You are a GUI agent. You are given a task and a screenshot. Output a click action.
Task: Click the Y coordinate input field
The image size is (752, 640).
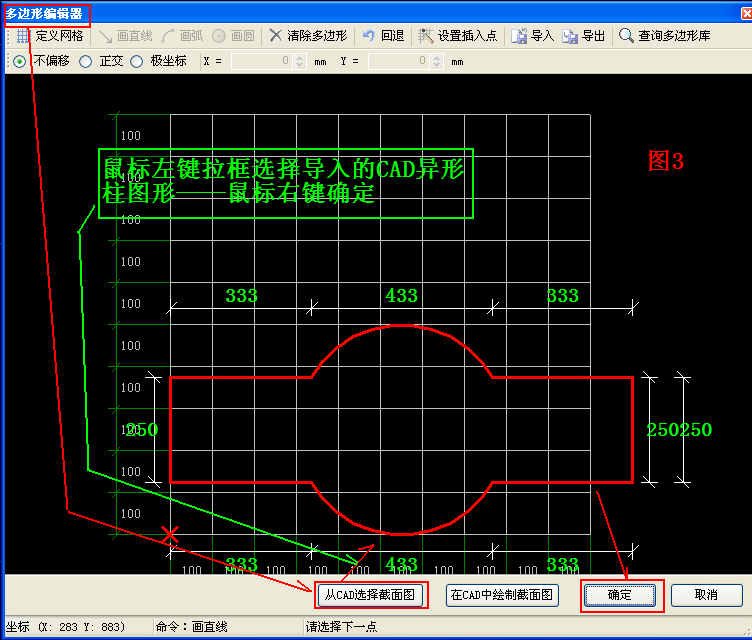pos(399,61)
